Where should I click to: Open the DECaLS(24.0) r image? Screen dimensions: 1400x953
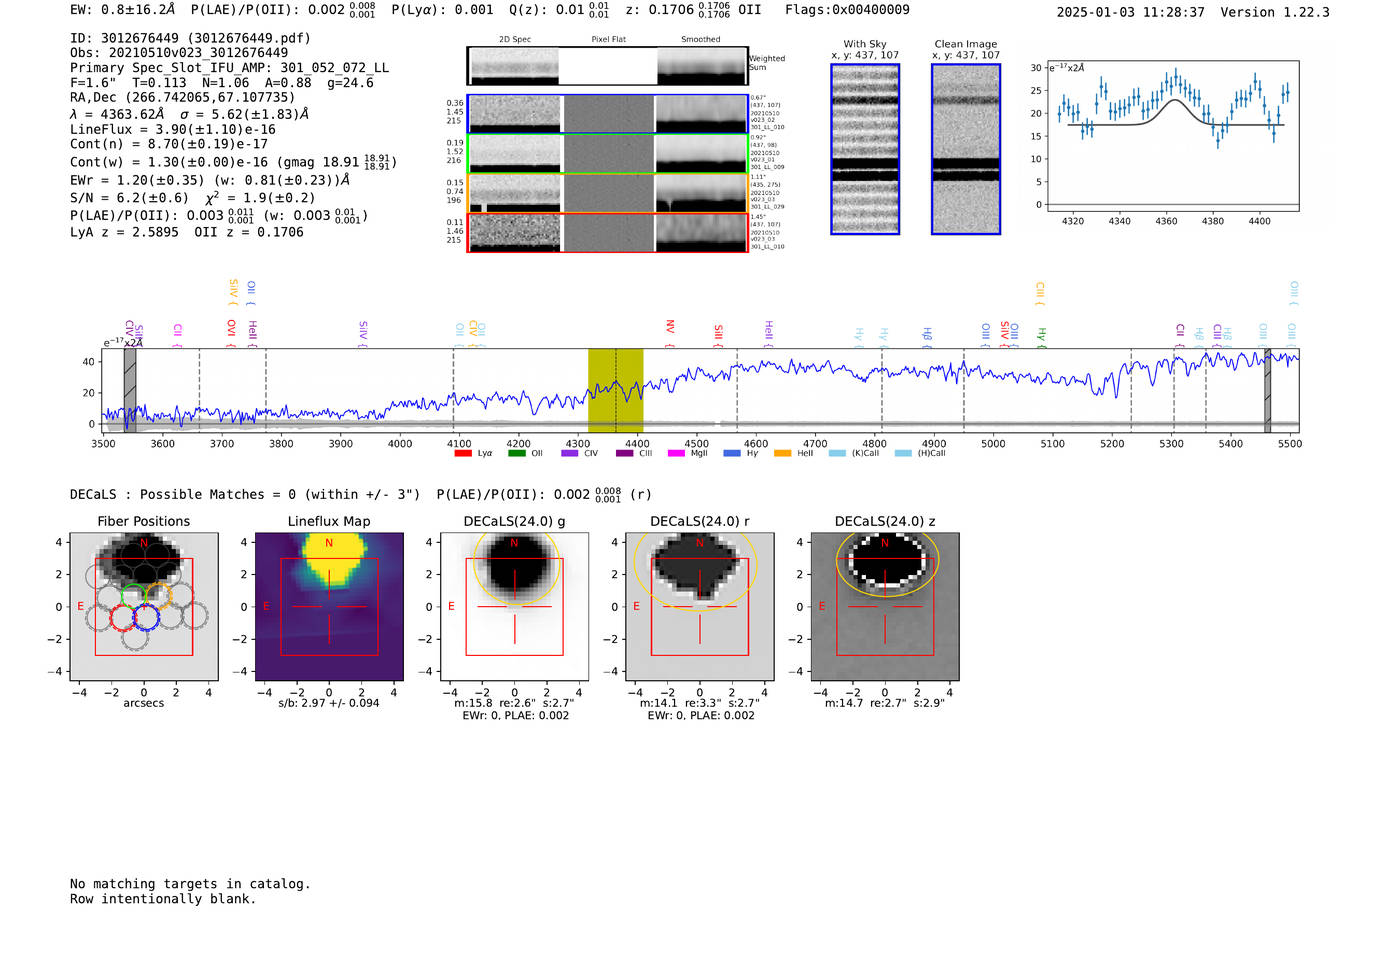700,606
